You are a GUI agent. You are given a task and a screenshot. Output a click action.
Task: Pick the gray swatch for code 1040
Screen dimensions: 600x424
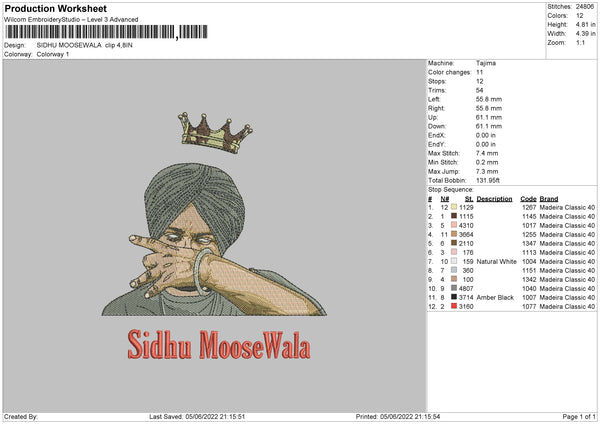tap(454, 288)
